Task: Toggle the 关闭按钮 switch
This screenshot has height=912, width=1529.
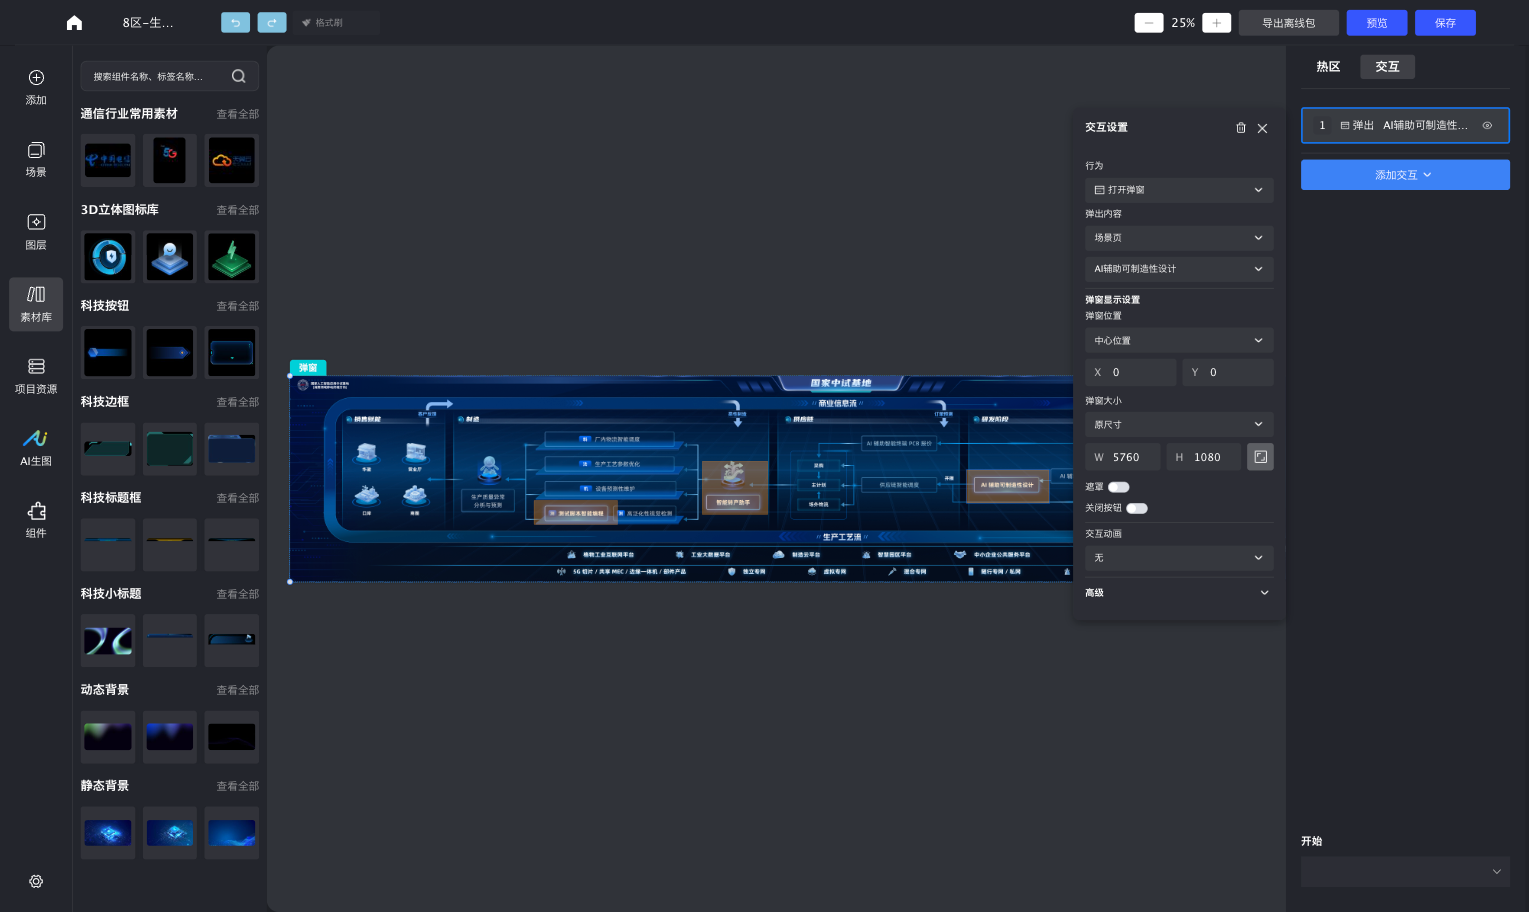Action: (x=1136, y=508)
